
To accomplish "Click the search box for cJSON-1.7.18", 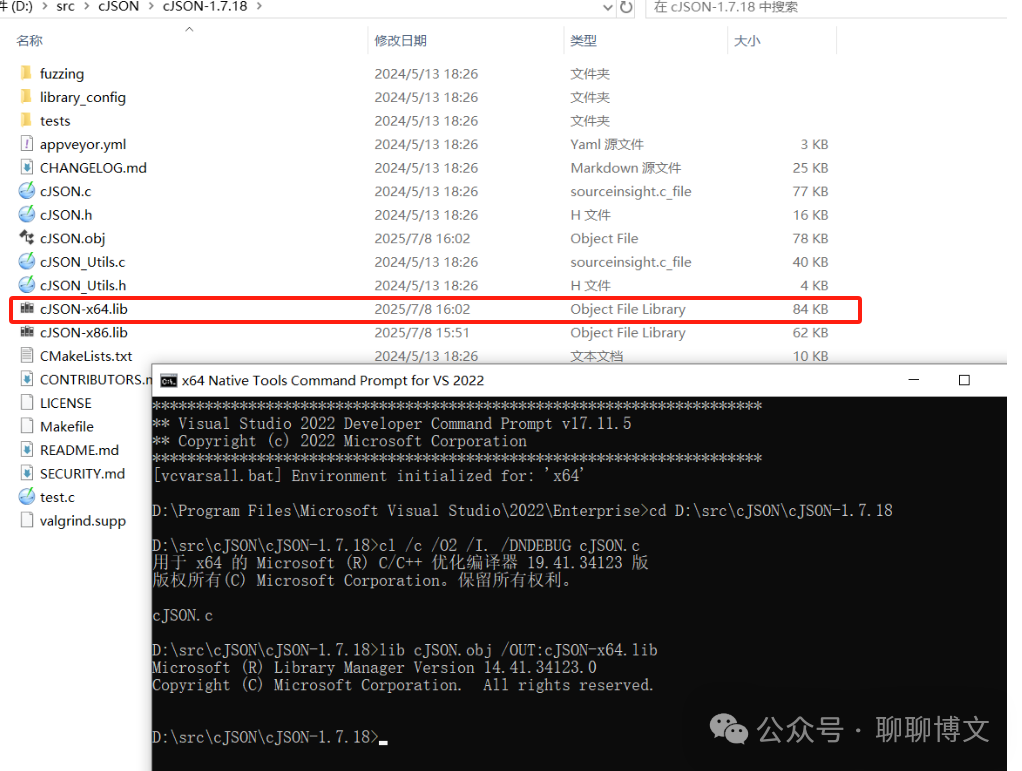I will [825, 8].
